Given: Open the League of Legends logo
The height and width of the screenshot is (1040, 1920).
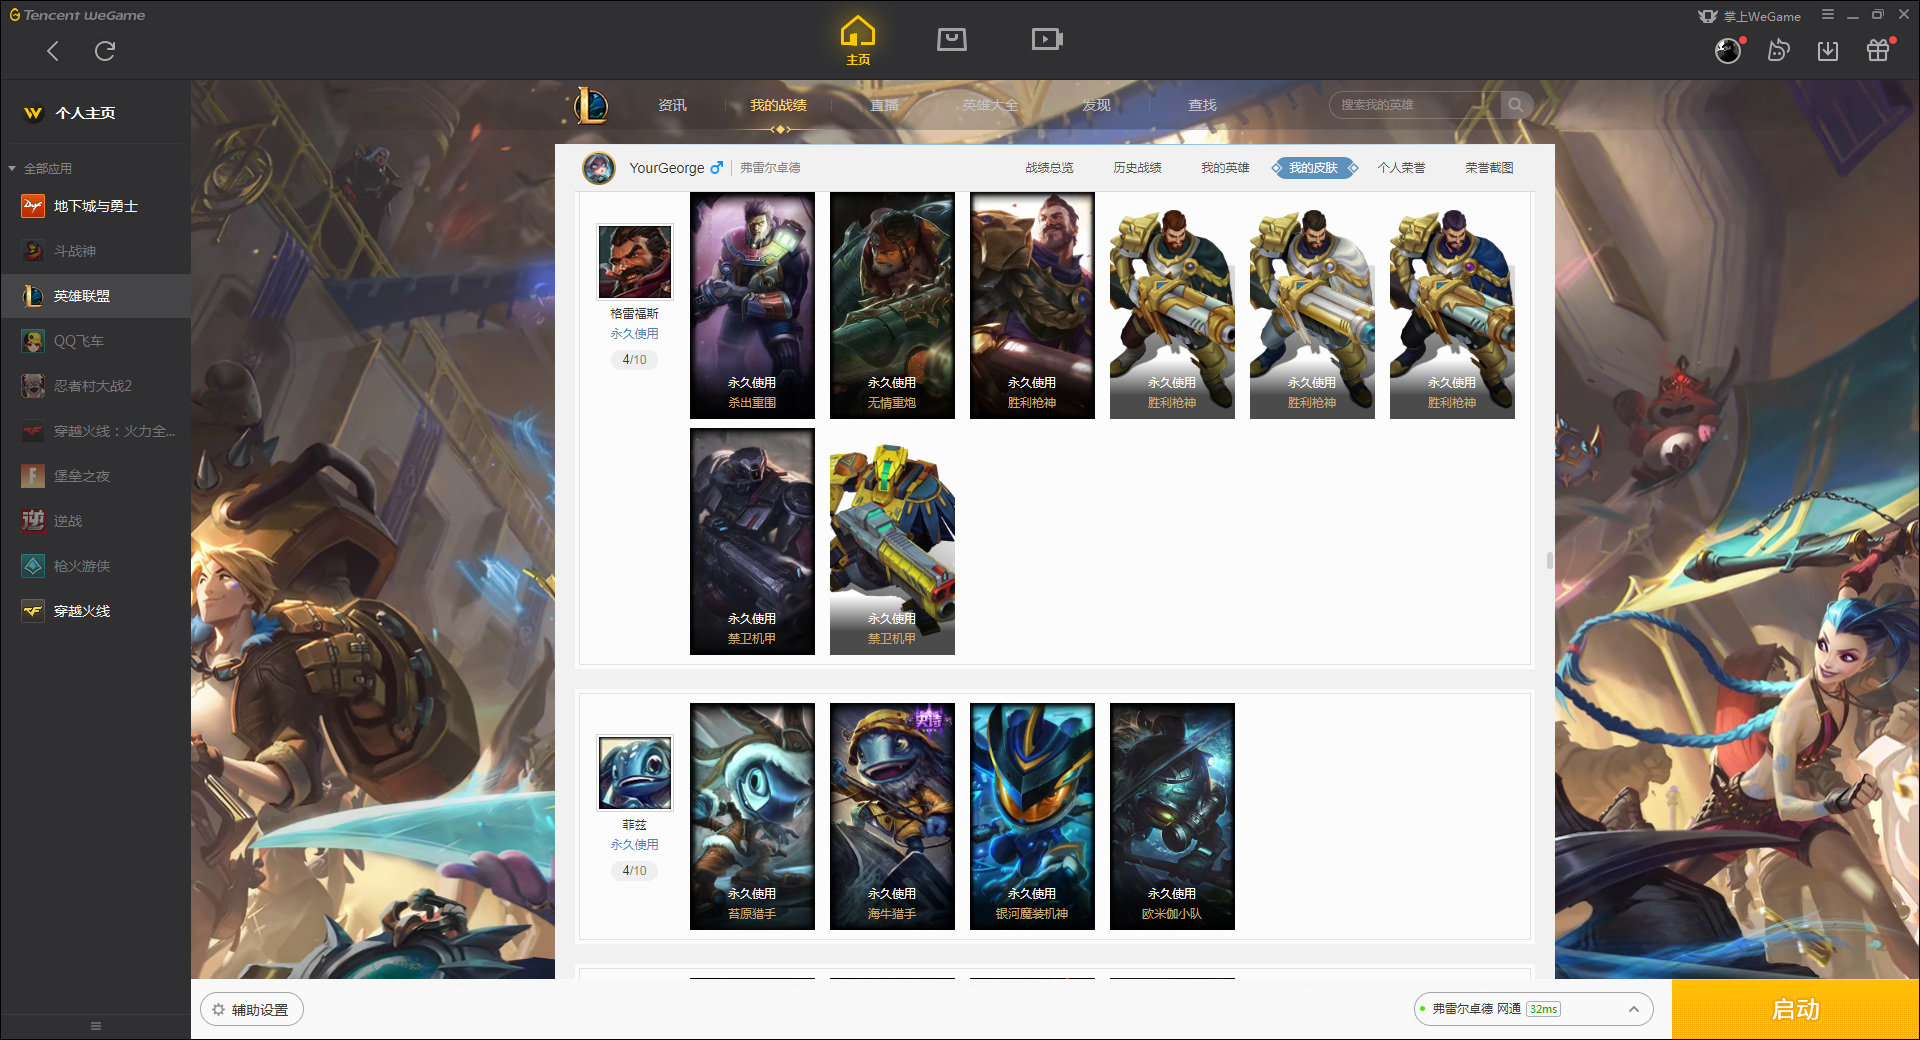Looking at the screenshot, I should pyautogui.click(x=591, y=105).
